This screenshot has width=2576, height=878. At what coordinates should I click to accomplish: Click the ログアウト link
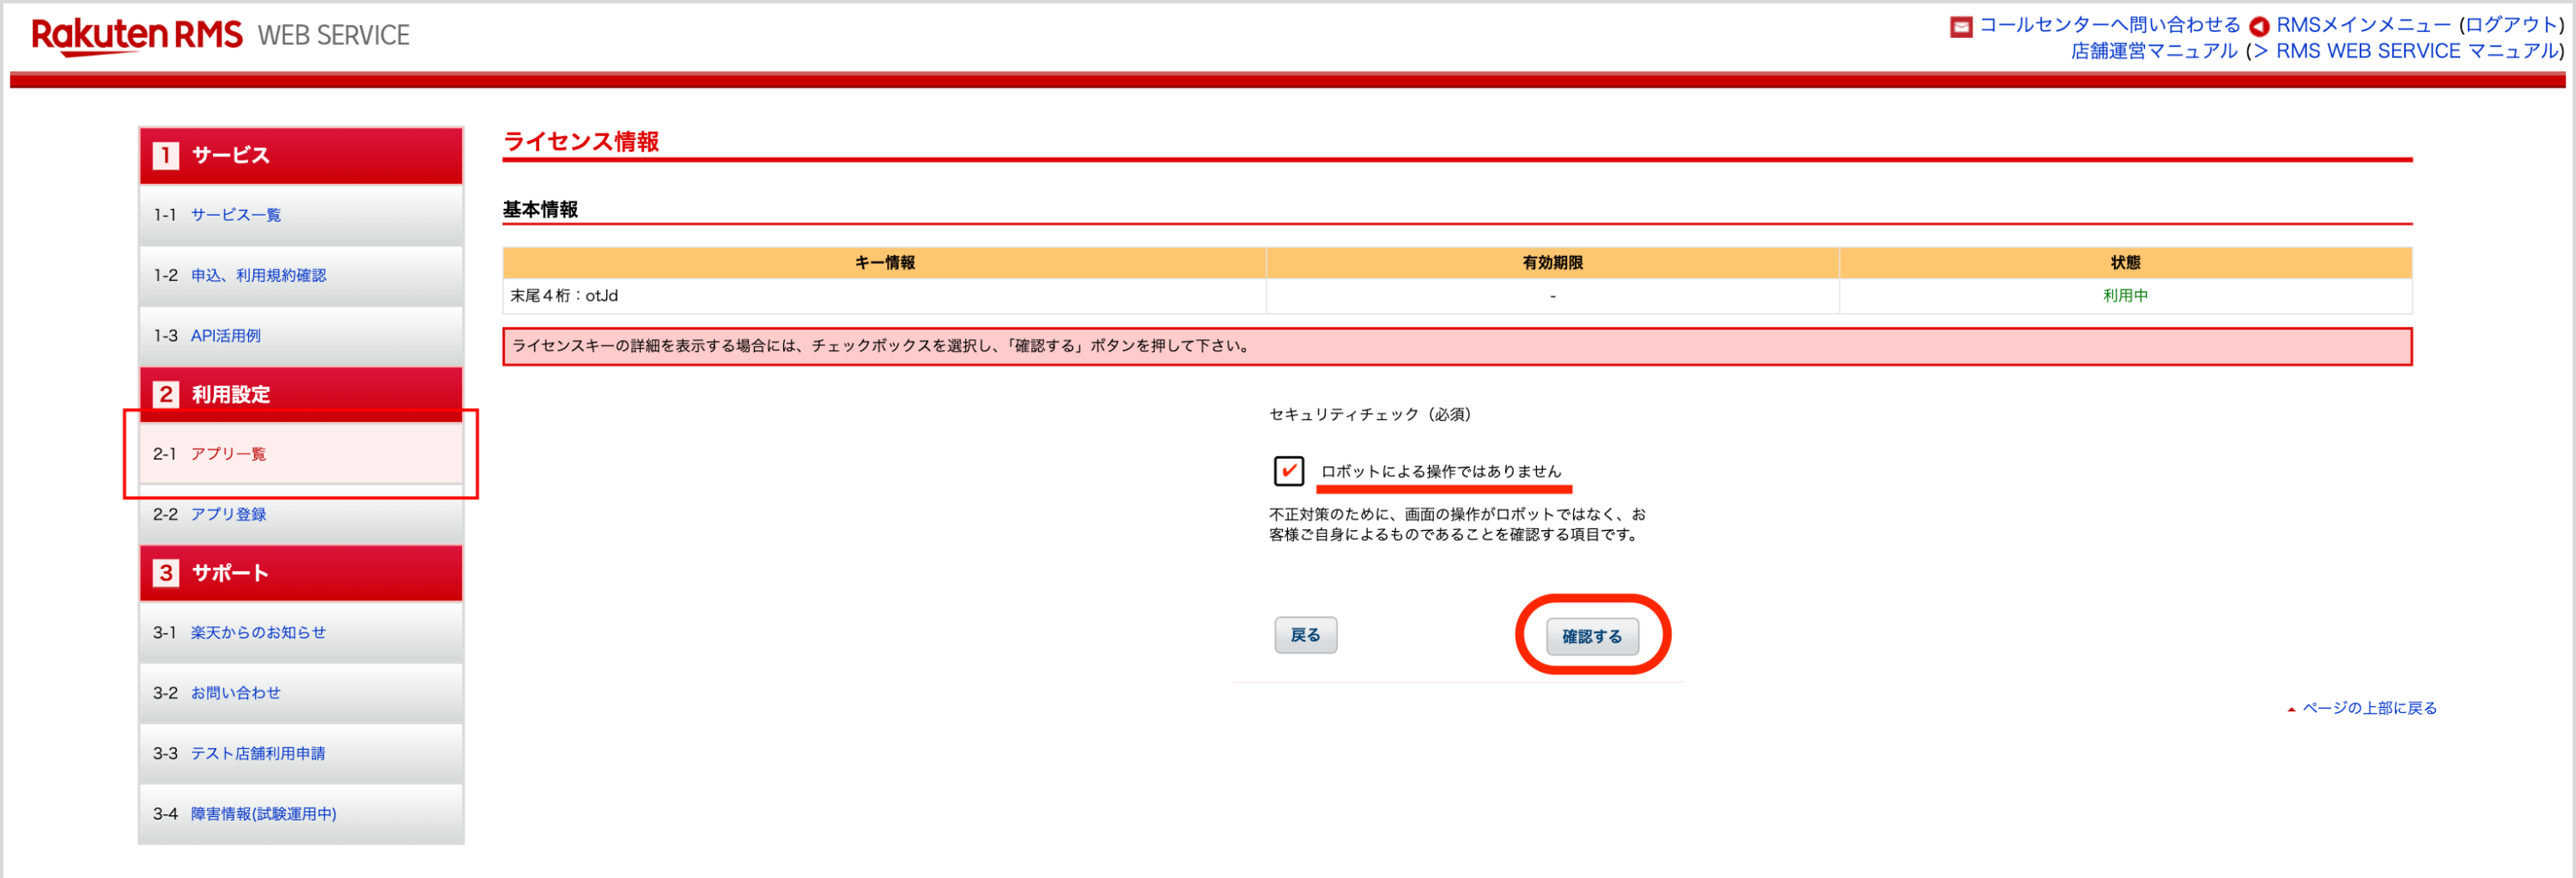click(2511, 25)
